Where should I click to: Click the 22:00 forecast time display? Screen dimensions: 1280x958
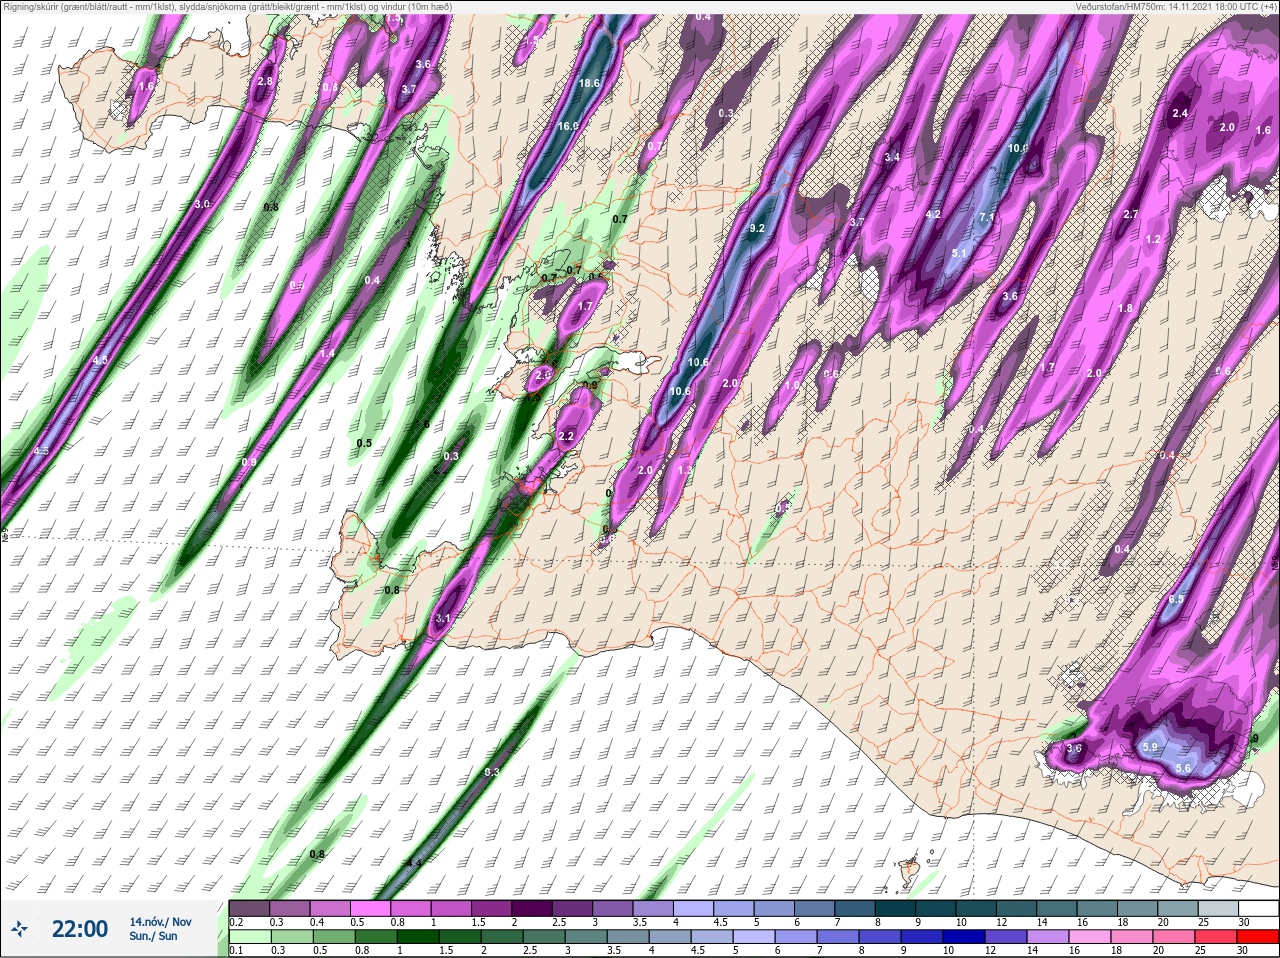click(x=80, y=930)
